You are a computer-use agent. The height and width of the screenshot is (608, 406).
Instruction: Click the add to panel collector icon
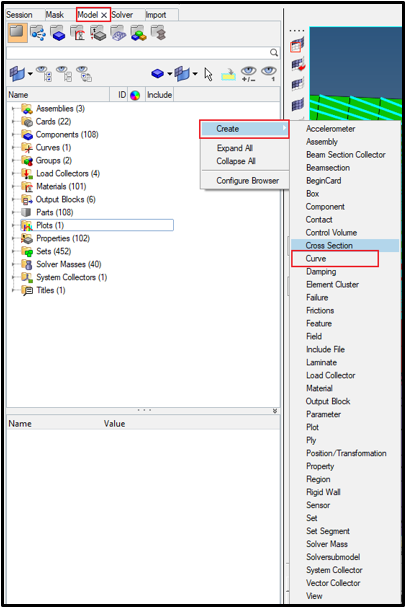(229, 74)
